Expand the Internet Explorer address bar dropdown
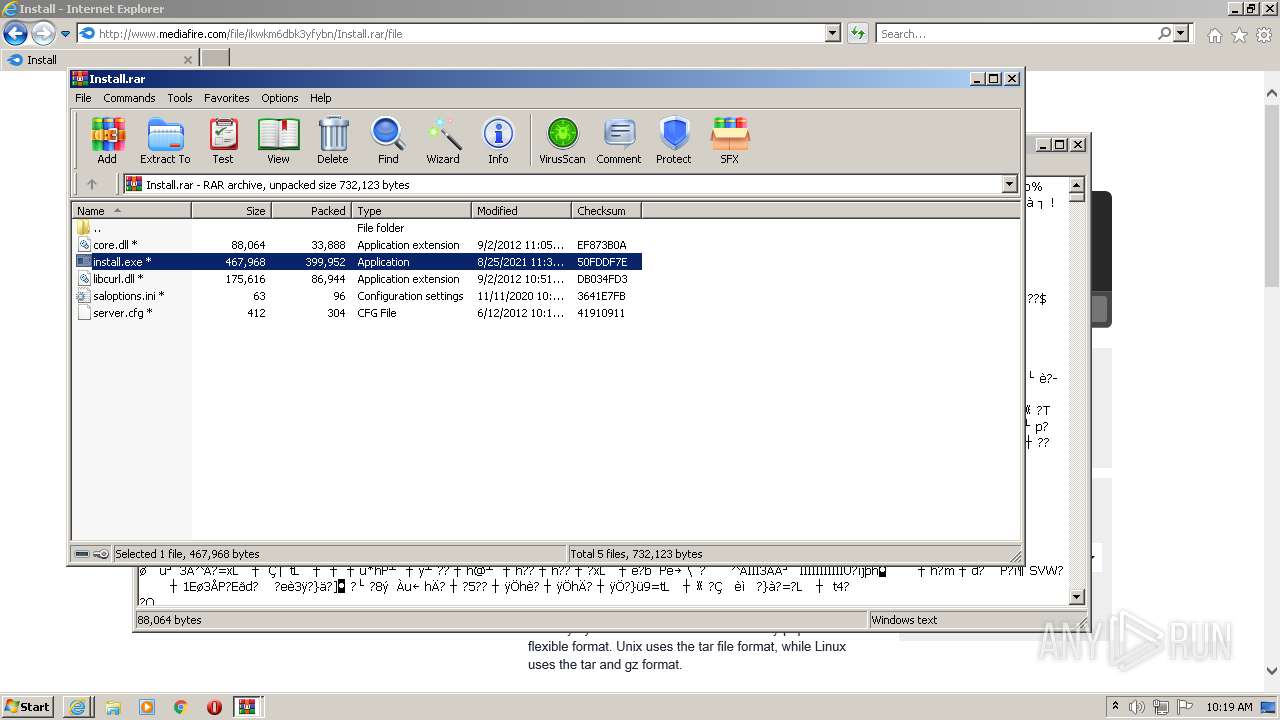The height and width of the screenshot is (720, 1280). [833, 33]
